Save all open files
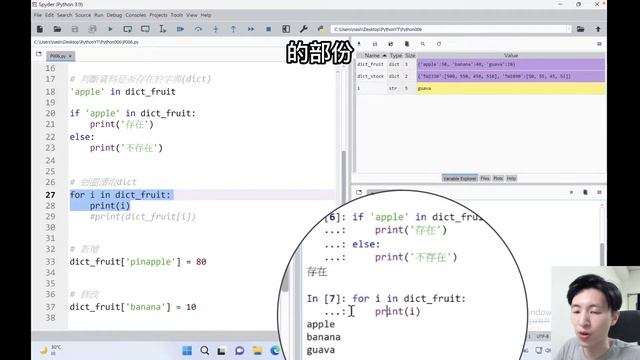The image size is (640, 360). [92, 29]
